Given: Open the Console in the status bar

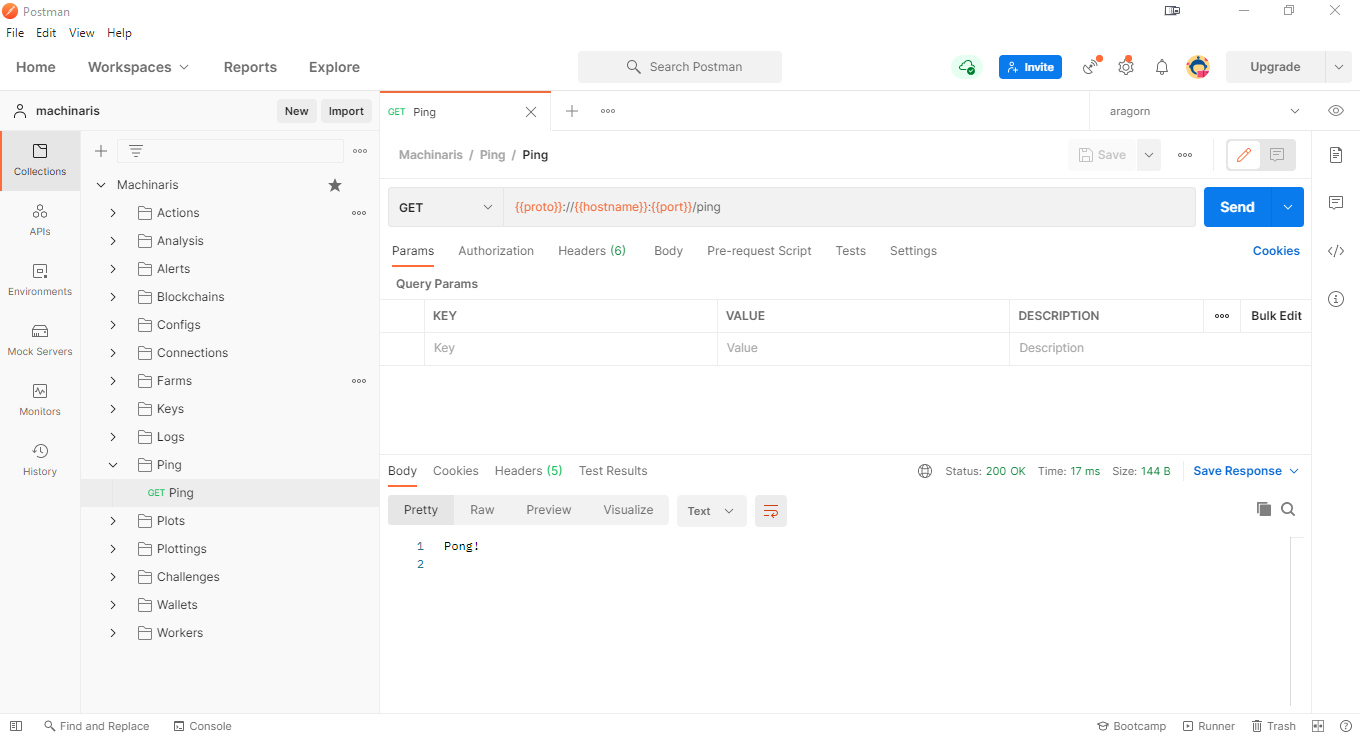Looking at the screenshot, I should pyautogui.click(x=202, y=726).
